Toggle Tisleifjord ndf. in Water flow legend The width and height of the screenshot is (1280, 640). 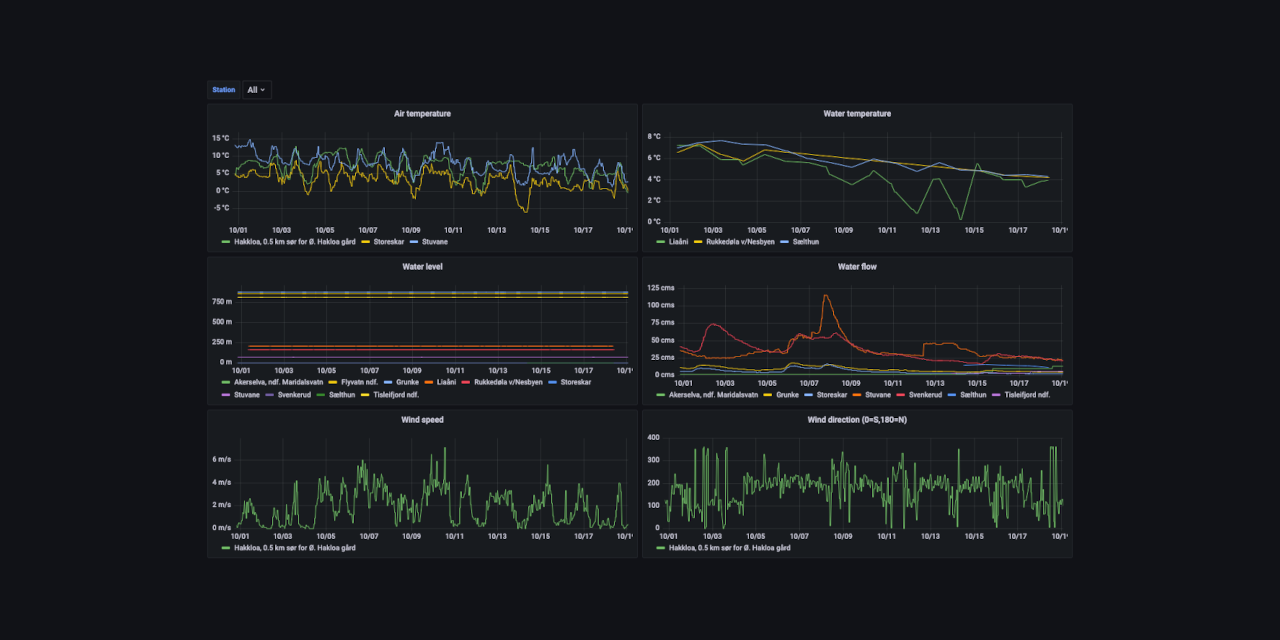tap(1027, 395)
